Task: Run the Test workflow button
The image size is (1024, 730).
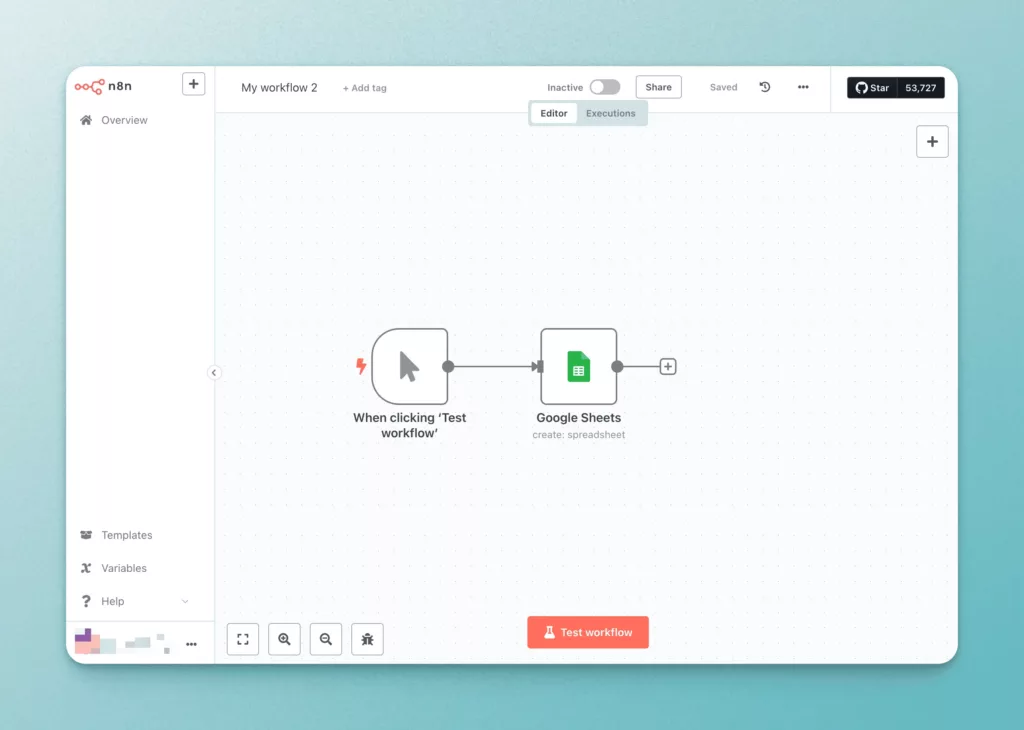Action: click(x=588, y=632)
